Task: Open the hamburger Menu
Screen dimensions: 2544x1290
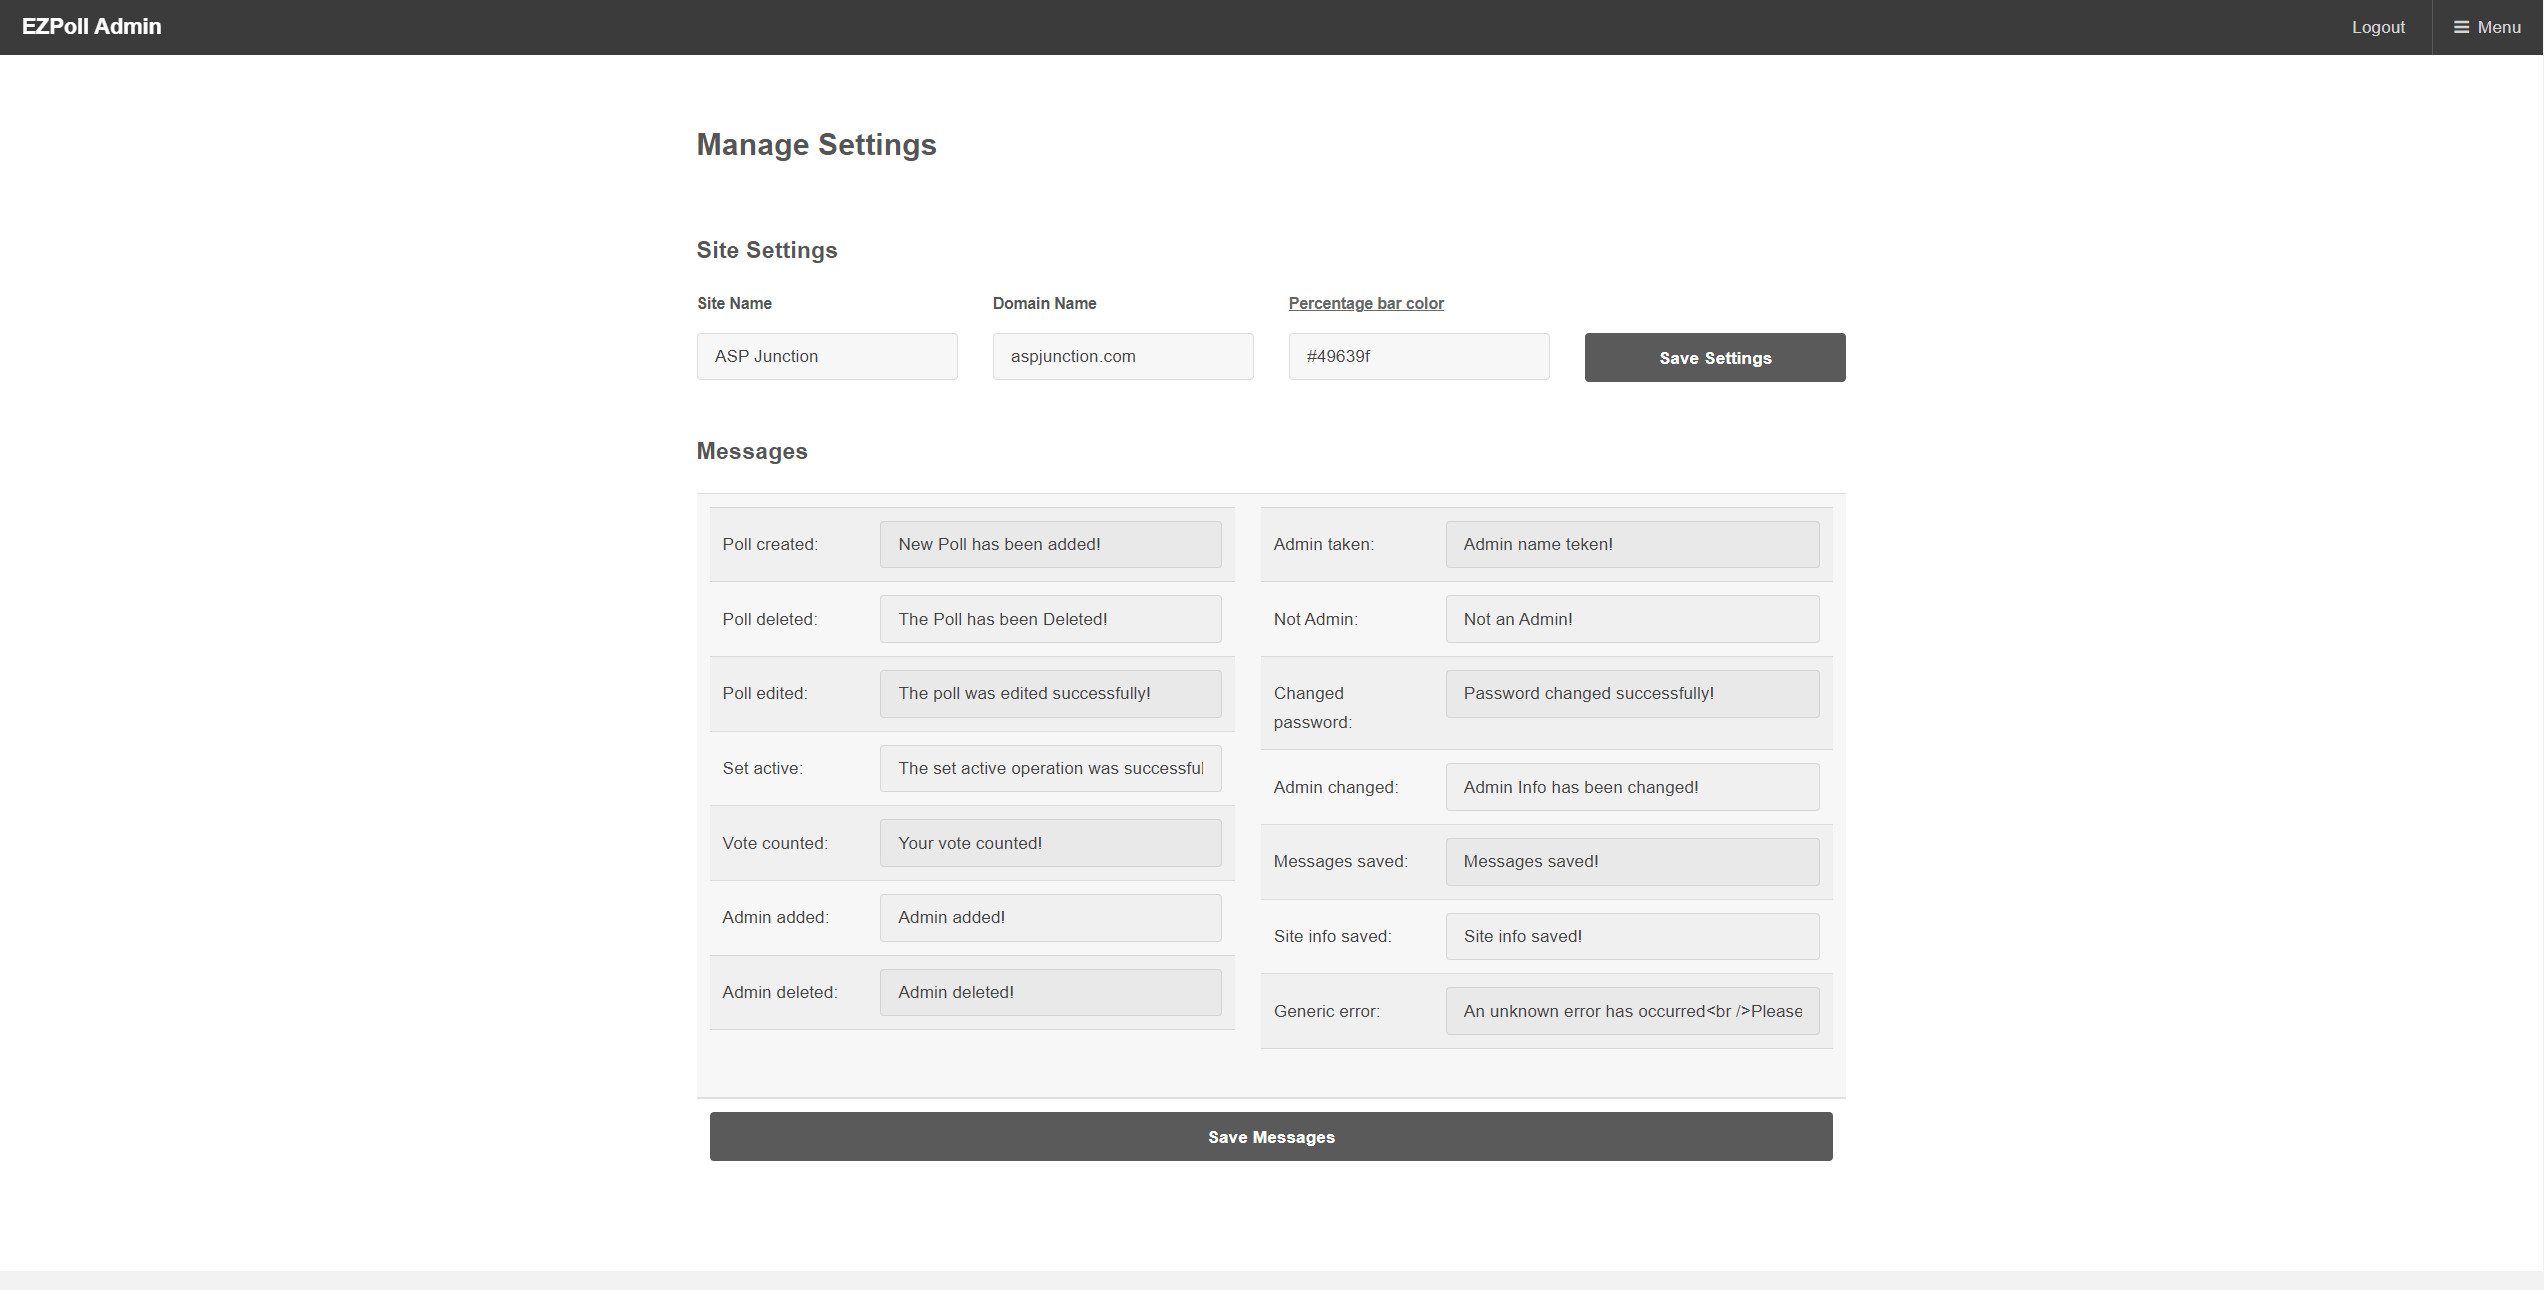Action: [x=2487, y=27]
